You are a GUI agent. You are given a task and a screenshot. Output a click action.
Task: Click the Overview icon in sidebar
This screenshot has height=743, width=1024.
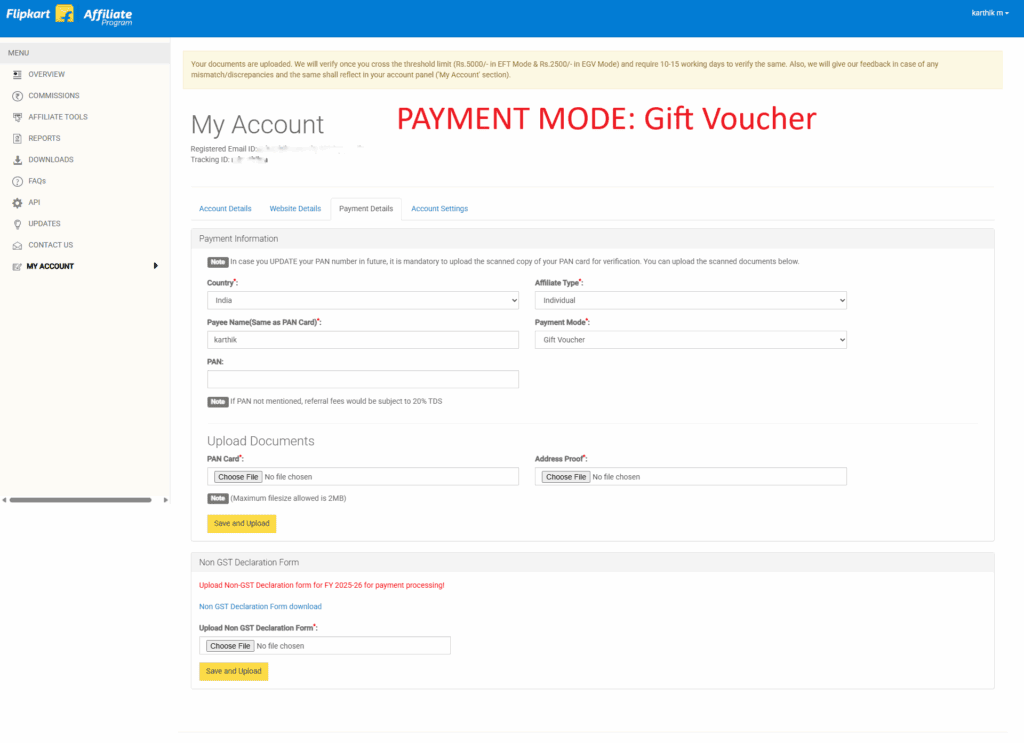point(18,74)
